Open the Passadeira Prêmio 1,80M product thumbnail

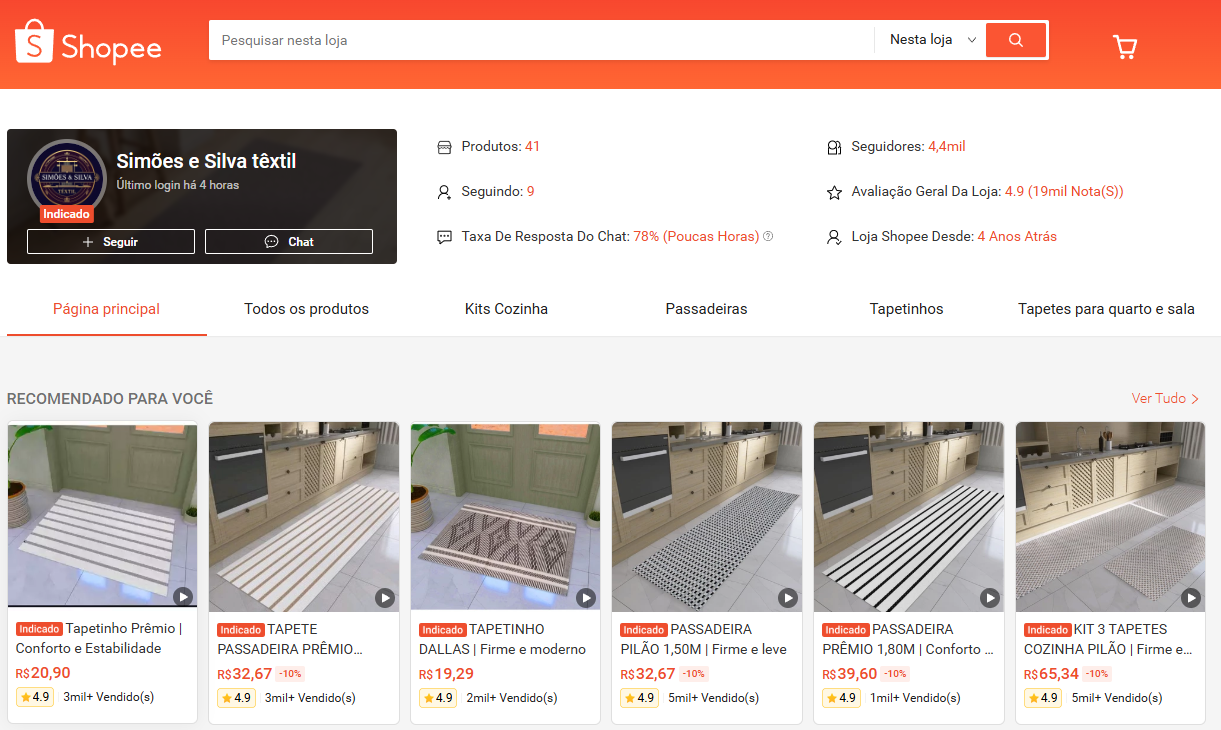(909, 515)
